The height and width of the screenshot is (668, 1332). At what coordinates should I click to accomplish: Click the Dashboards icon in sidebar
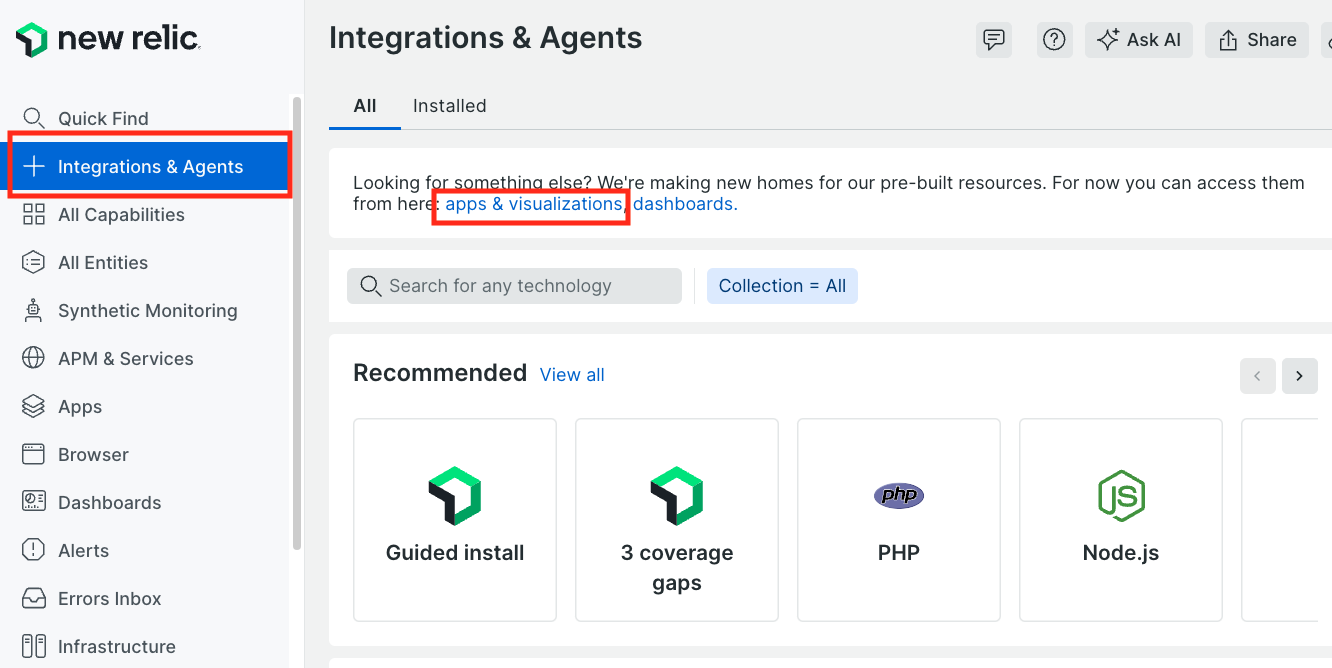click(x=34, y=502)
